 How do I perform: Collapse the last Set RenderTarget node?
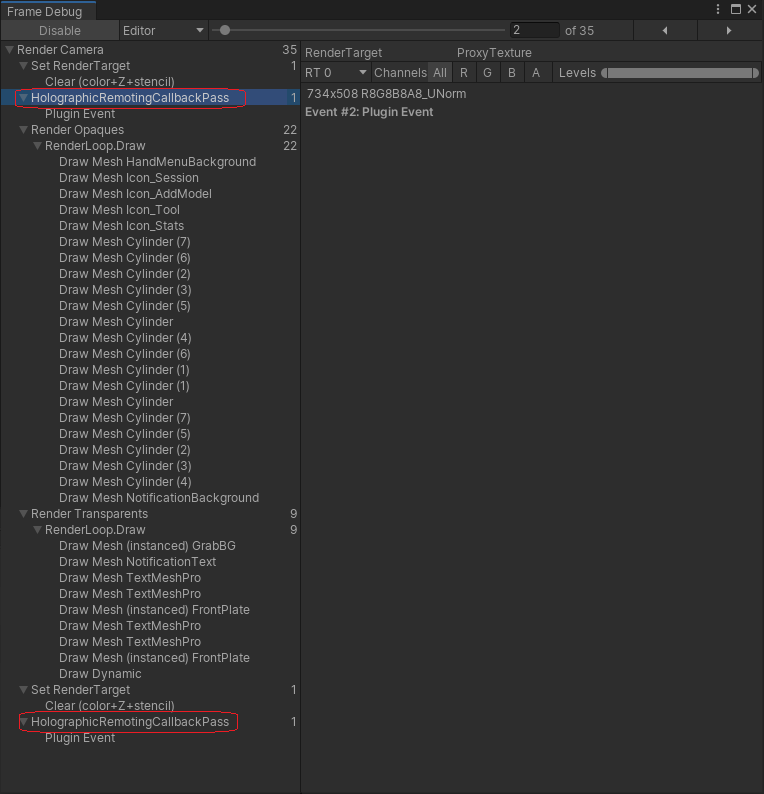[x=23, y=690]
